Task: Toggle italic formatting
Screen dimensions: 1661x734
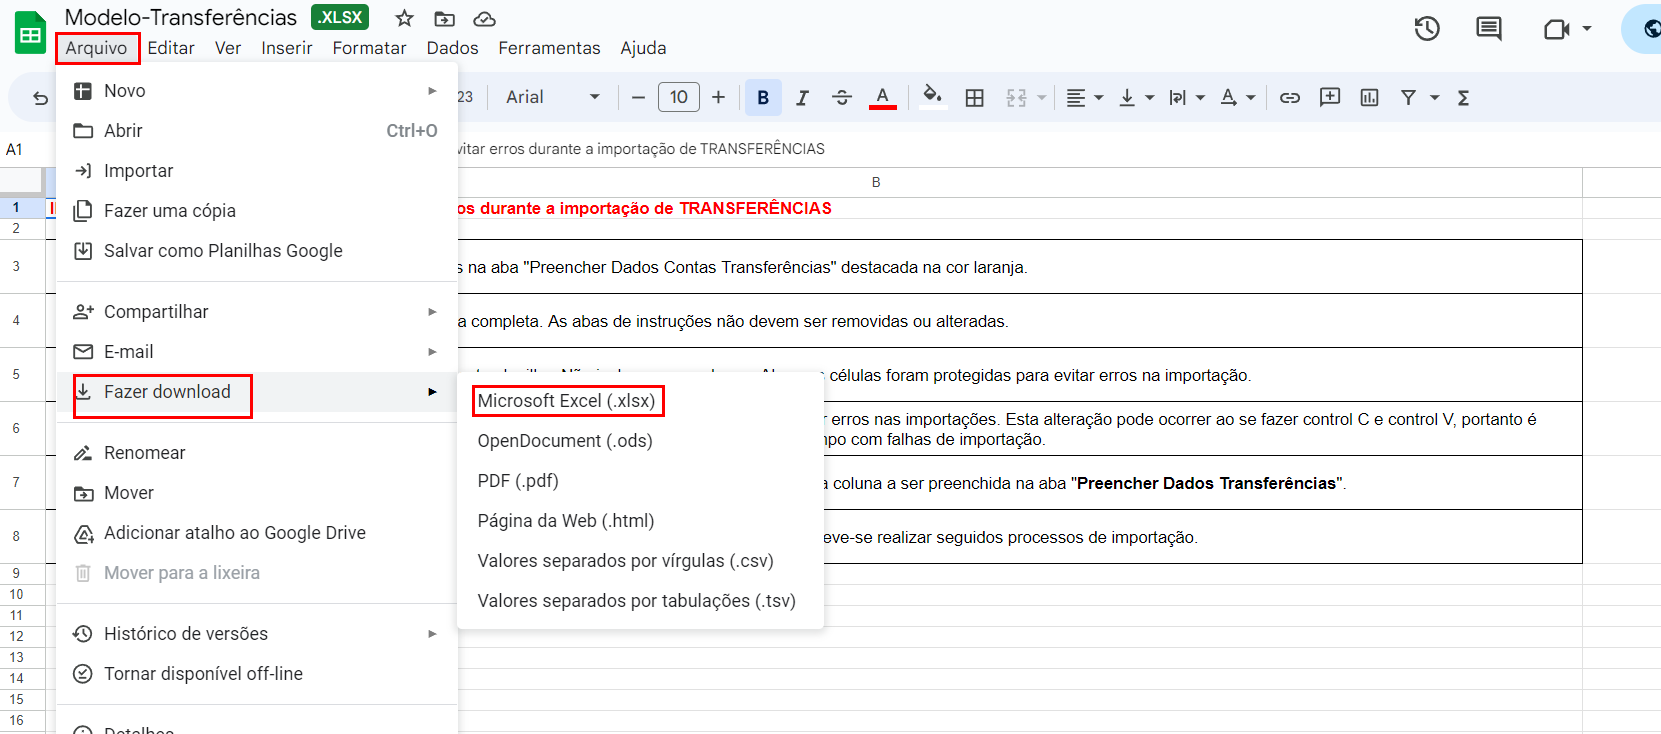Action: 802,97
